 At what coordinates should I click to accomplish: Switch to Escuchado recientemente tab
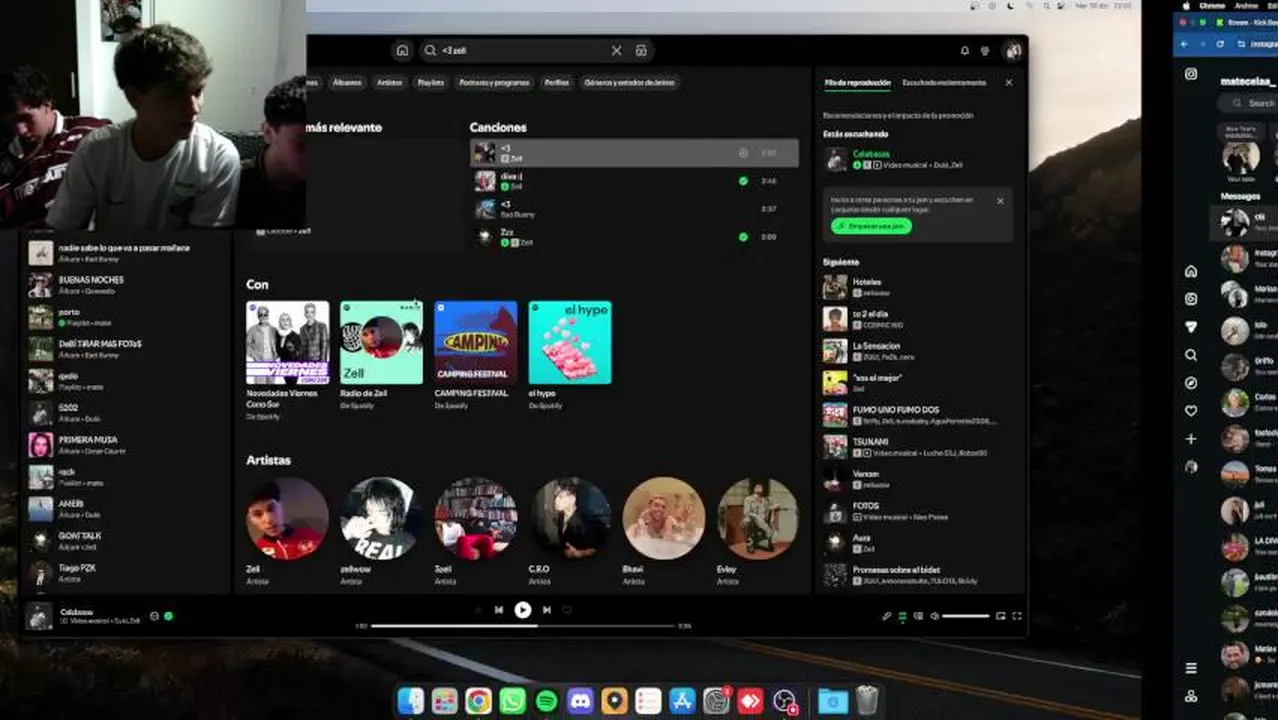point(944,83)
